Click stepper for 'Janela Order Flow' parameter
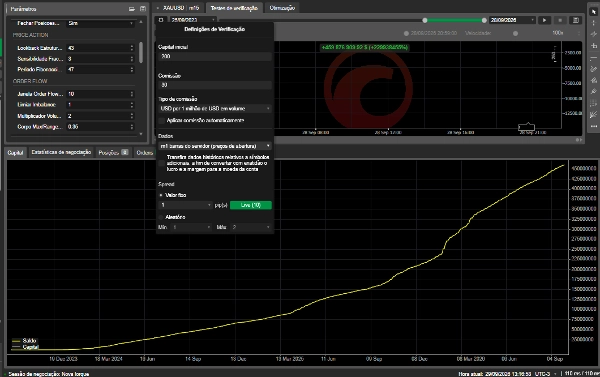Screen dimensions: 600x377 click(132, 94)
